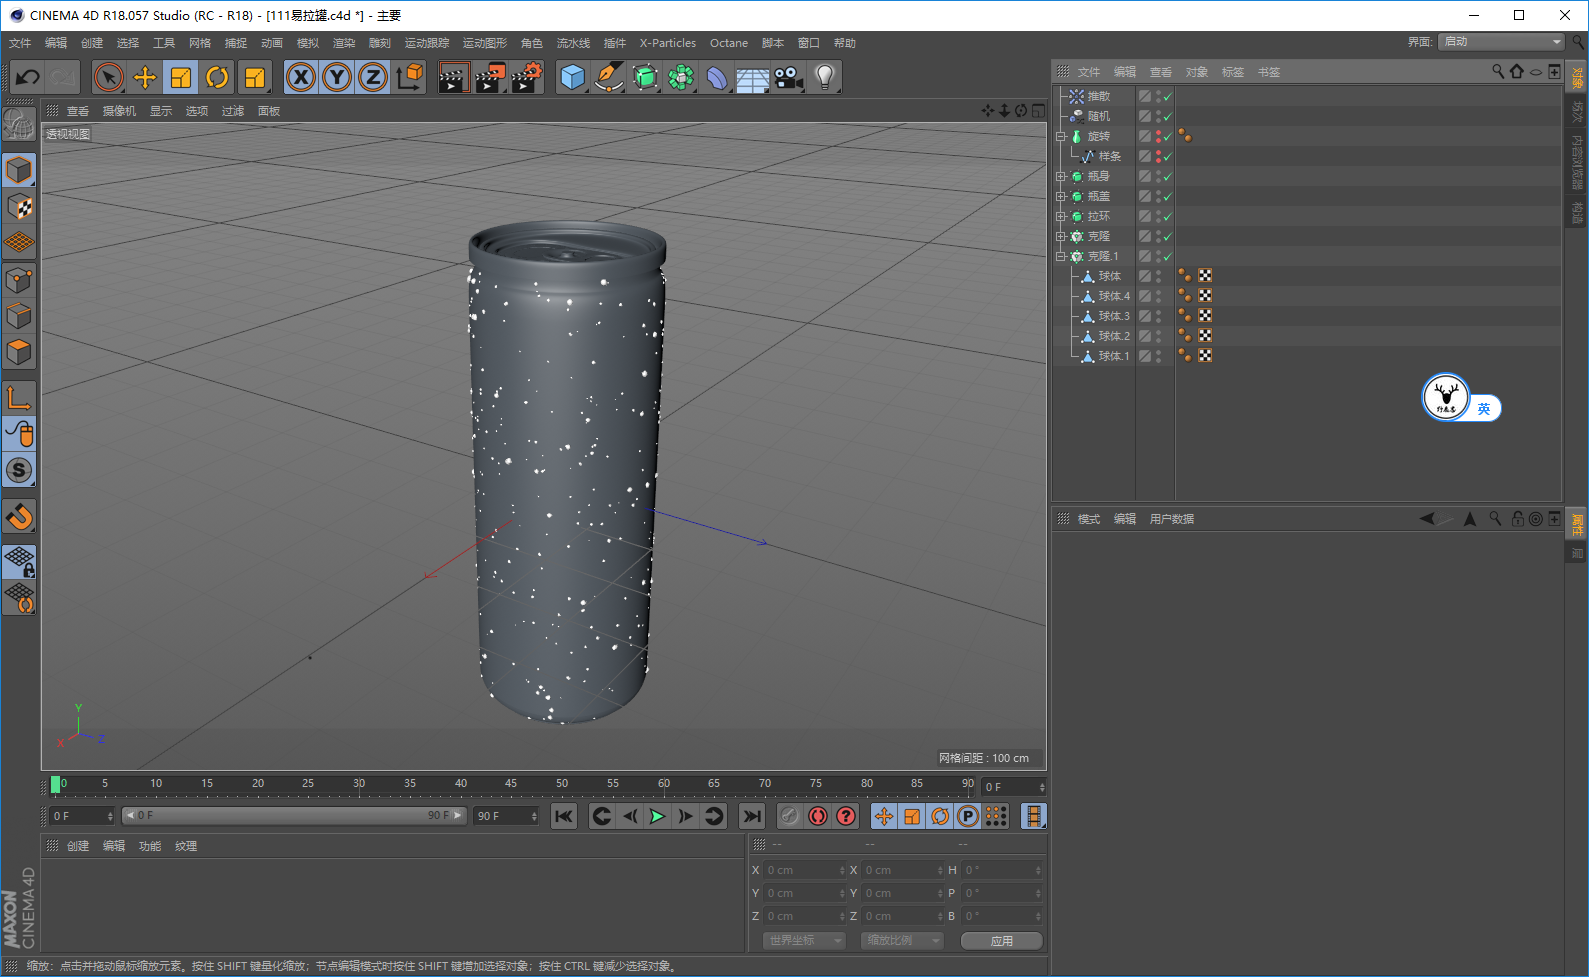Expand the 拉环 object tree node

coord(1061,216)
